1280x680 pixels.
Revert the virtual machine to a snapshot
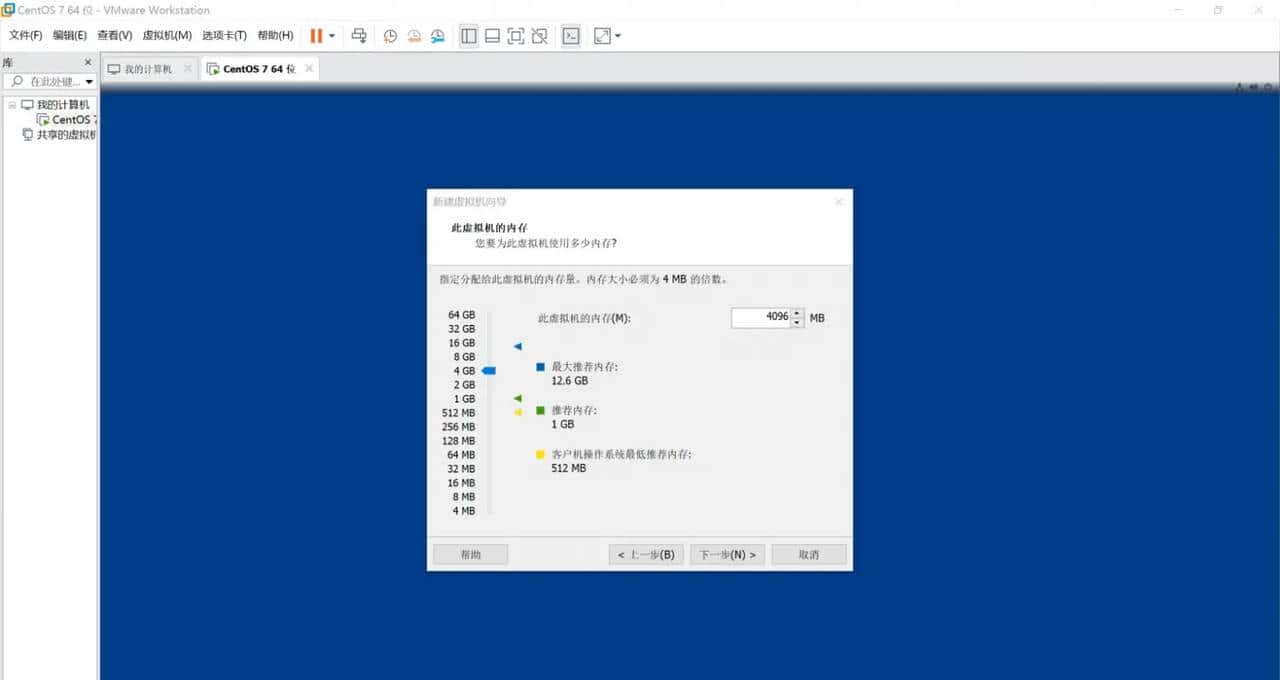pyautogui.click(x=413, y=35)
